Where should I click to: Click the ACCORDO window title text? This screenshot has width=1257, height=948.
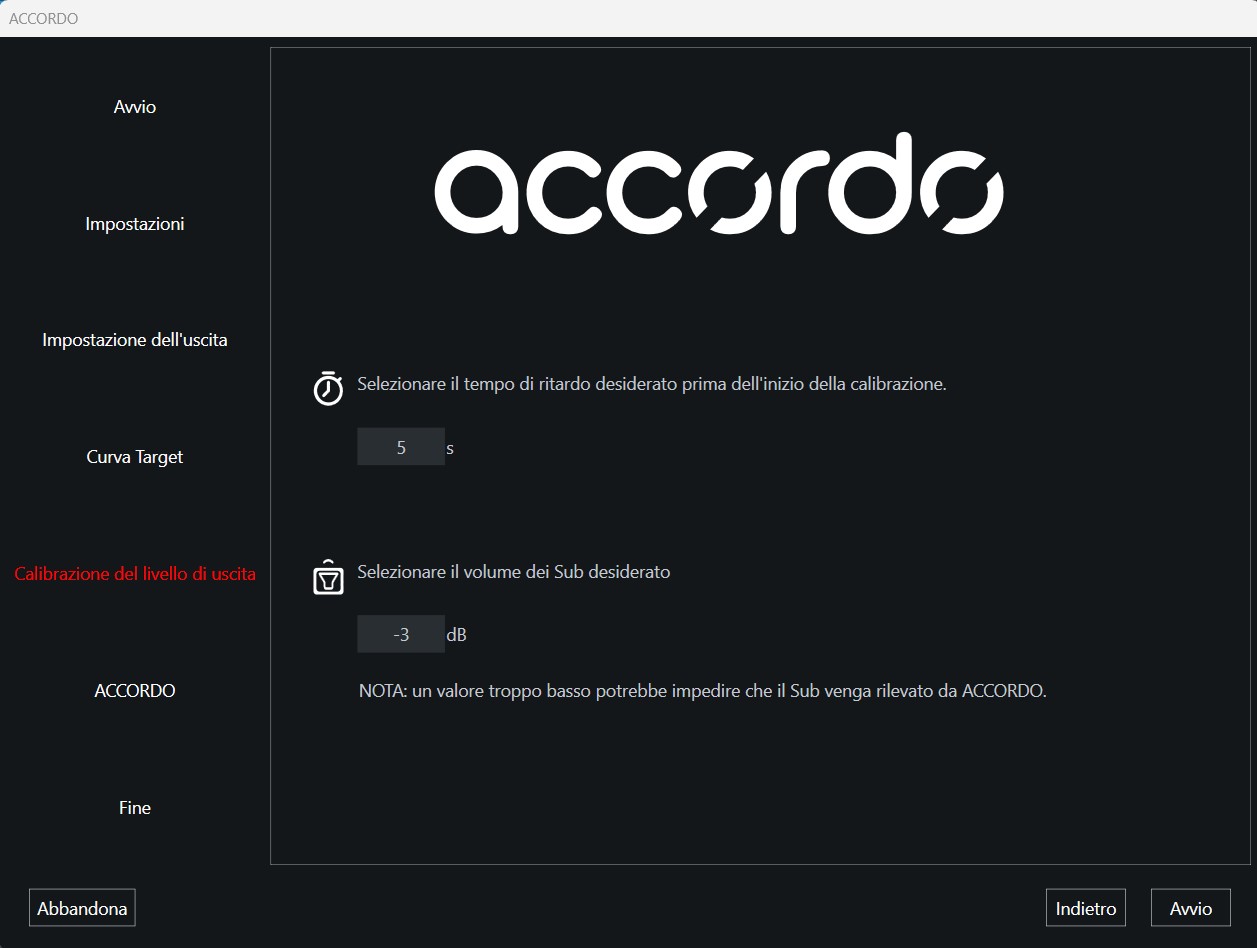tap(43, 18)
